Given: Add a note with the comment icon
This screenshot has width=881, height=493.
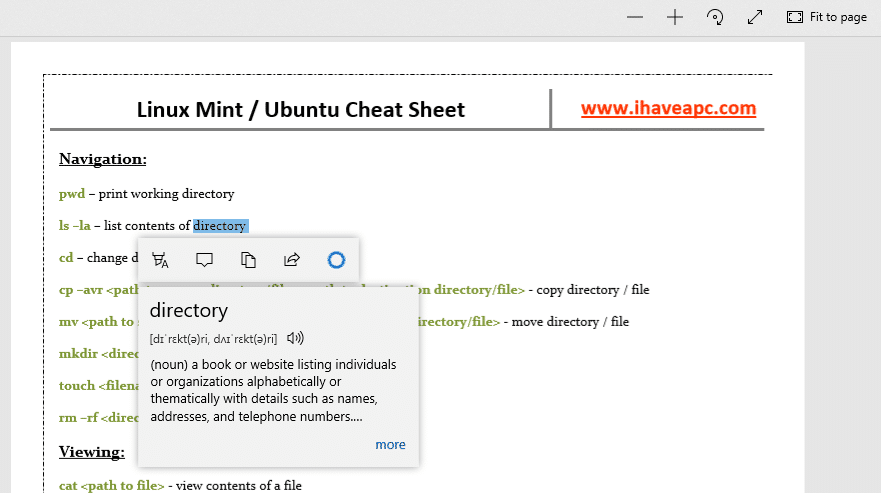Looking at the screenshot, I should coord(204,260).
